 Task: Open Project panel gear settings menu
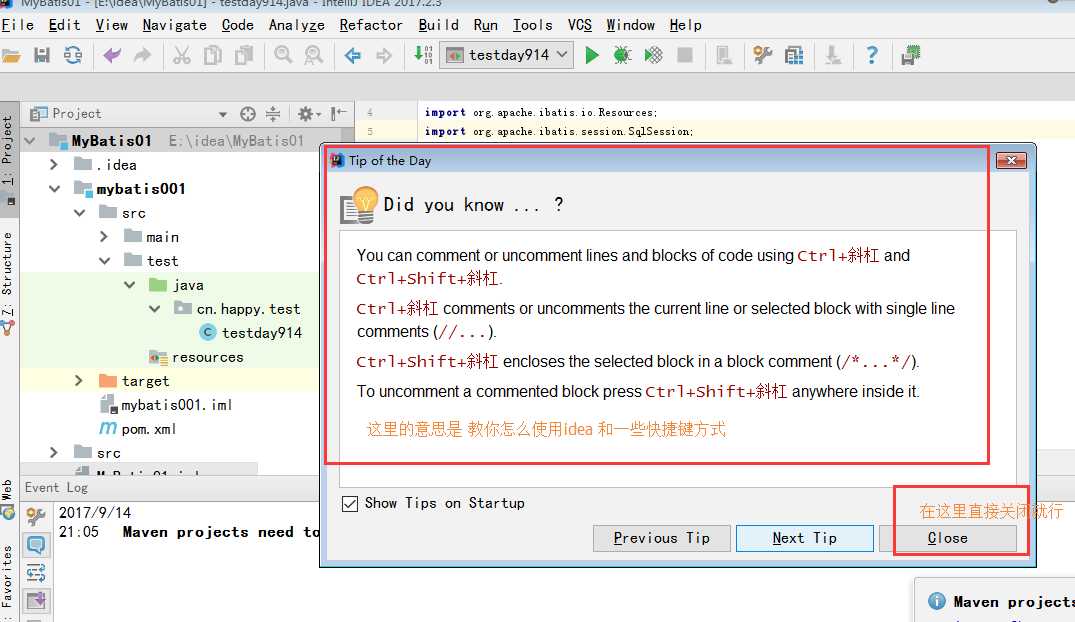tap(309, 114)
